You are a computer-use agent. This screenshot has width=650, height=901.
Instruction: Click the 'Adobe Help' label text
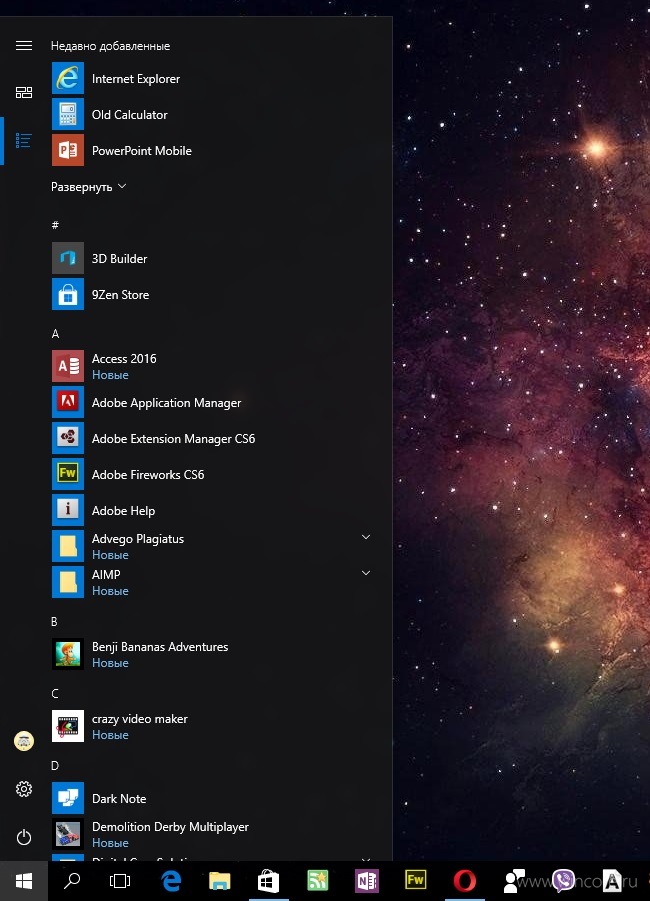124,511
